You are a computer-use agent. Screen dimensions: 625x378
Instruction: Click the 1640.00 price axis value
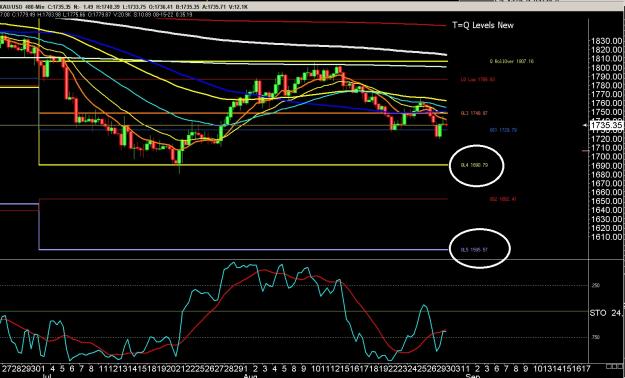click(606, 210)
